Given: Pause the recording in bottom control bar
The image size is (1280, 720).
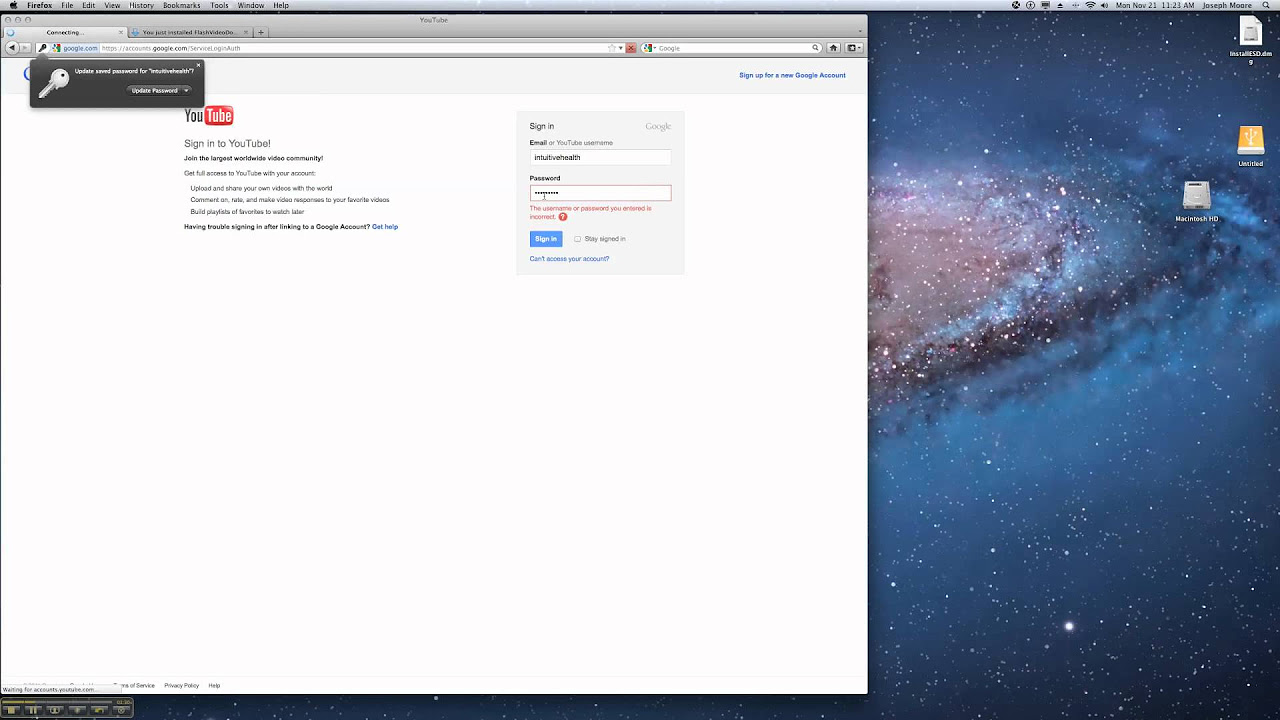Looking at the screenshot, I should [32, 710].
